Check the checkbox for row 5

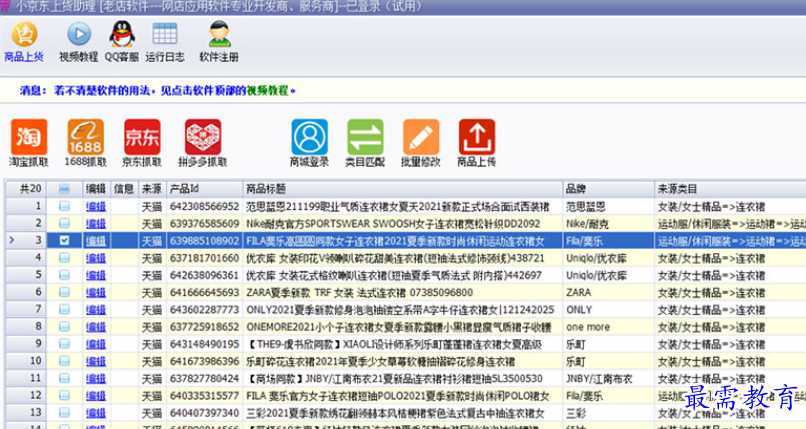click(64, 275)
